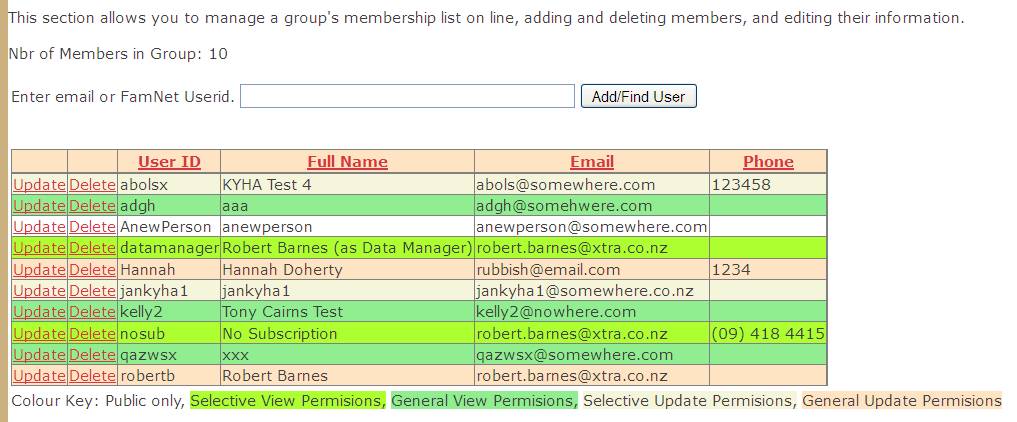Focus the email or FamNet Userid field
The height and width of the screenshot is (422, 1017).
407,96
